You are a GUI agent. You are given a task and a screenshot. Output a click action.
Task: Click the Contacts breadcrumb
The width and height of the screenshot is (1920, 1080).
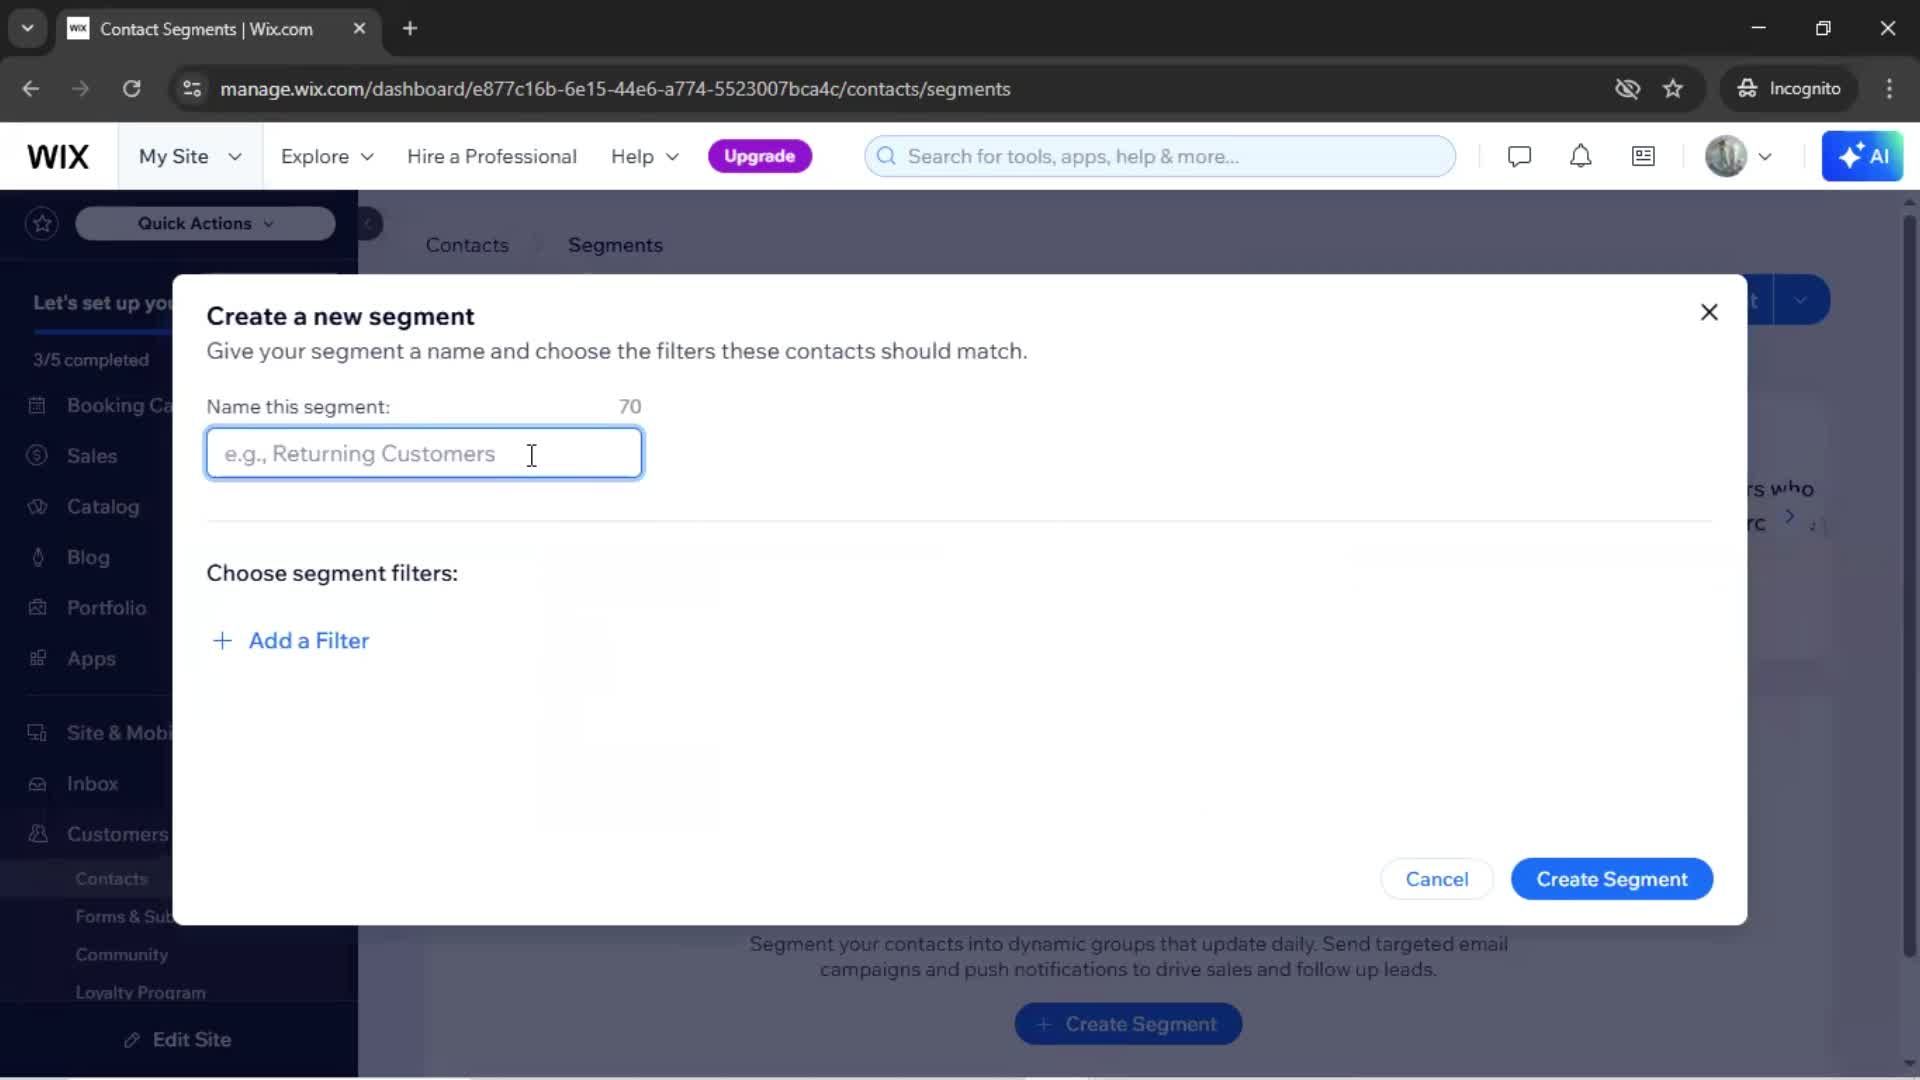pyautogui.click(x=467, y=245)
